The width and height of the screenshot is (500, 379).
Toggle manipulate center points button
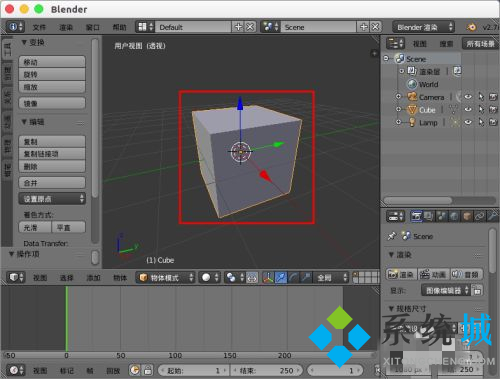(252, 277)
